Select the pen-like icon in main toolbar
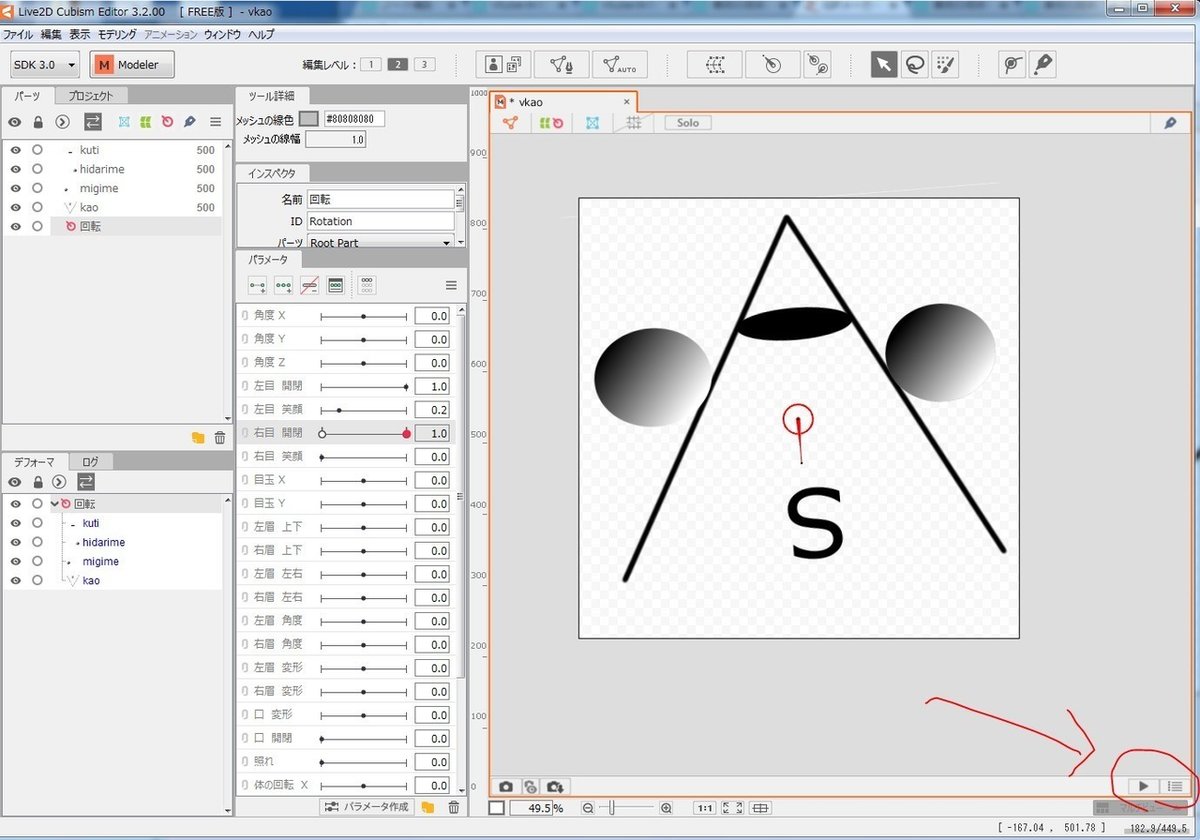Image resolution: width=1200 pixels, height=840 pixels. (x=1043, y=65)
